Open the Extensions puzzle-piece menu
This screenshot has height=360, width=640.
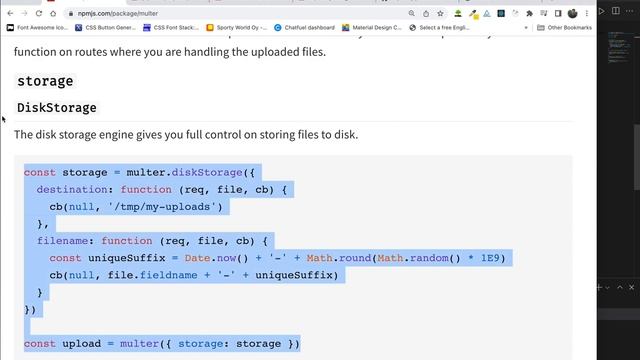click(529, 13)
